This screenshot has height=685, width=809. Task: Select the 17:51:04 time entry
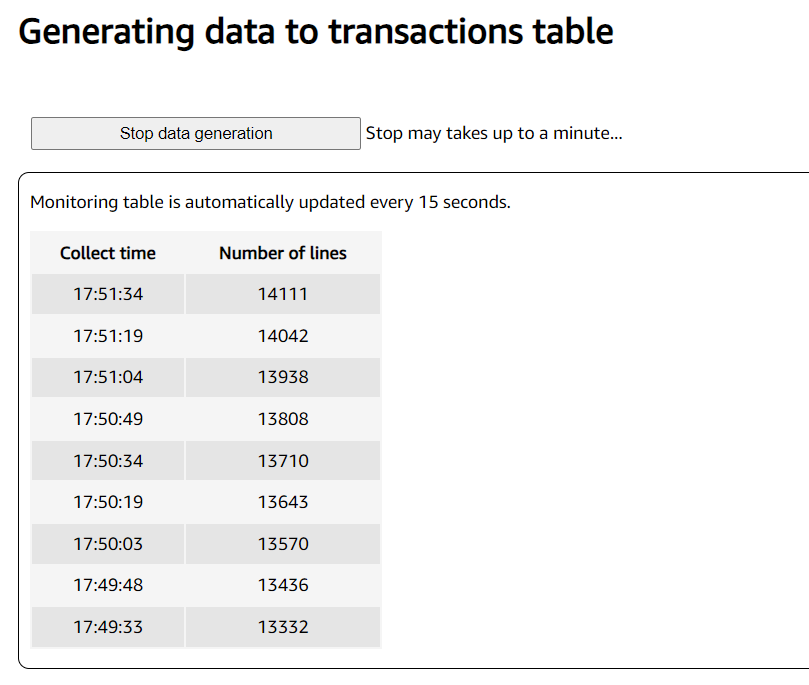coord(108,377)
